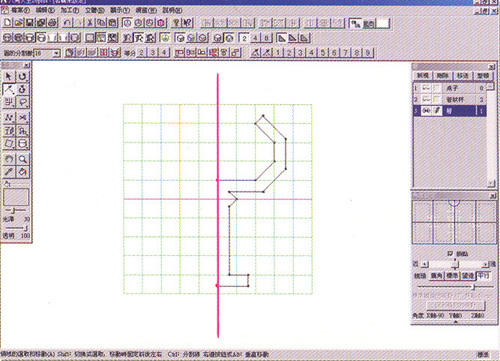Click the layer list scroll-down arrow
This screenshot has height=361, width=500.
click(x=490, y=183)
